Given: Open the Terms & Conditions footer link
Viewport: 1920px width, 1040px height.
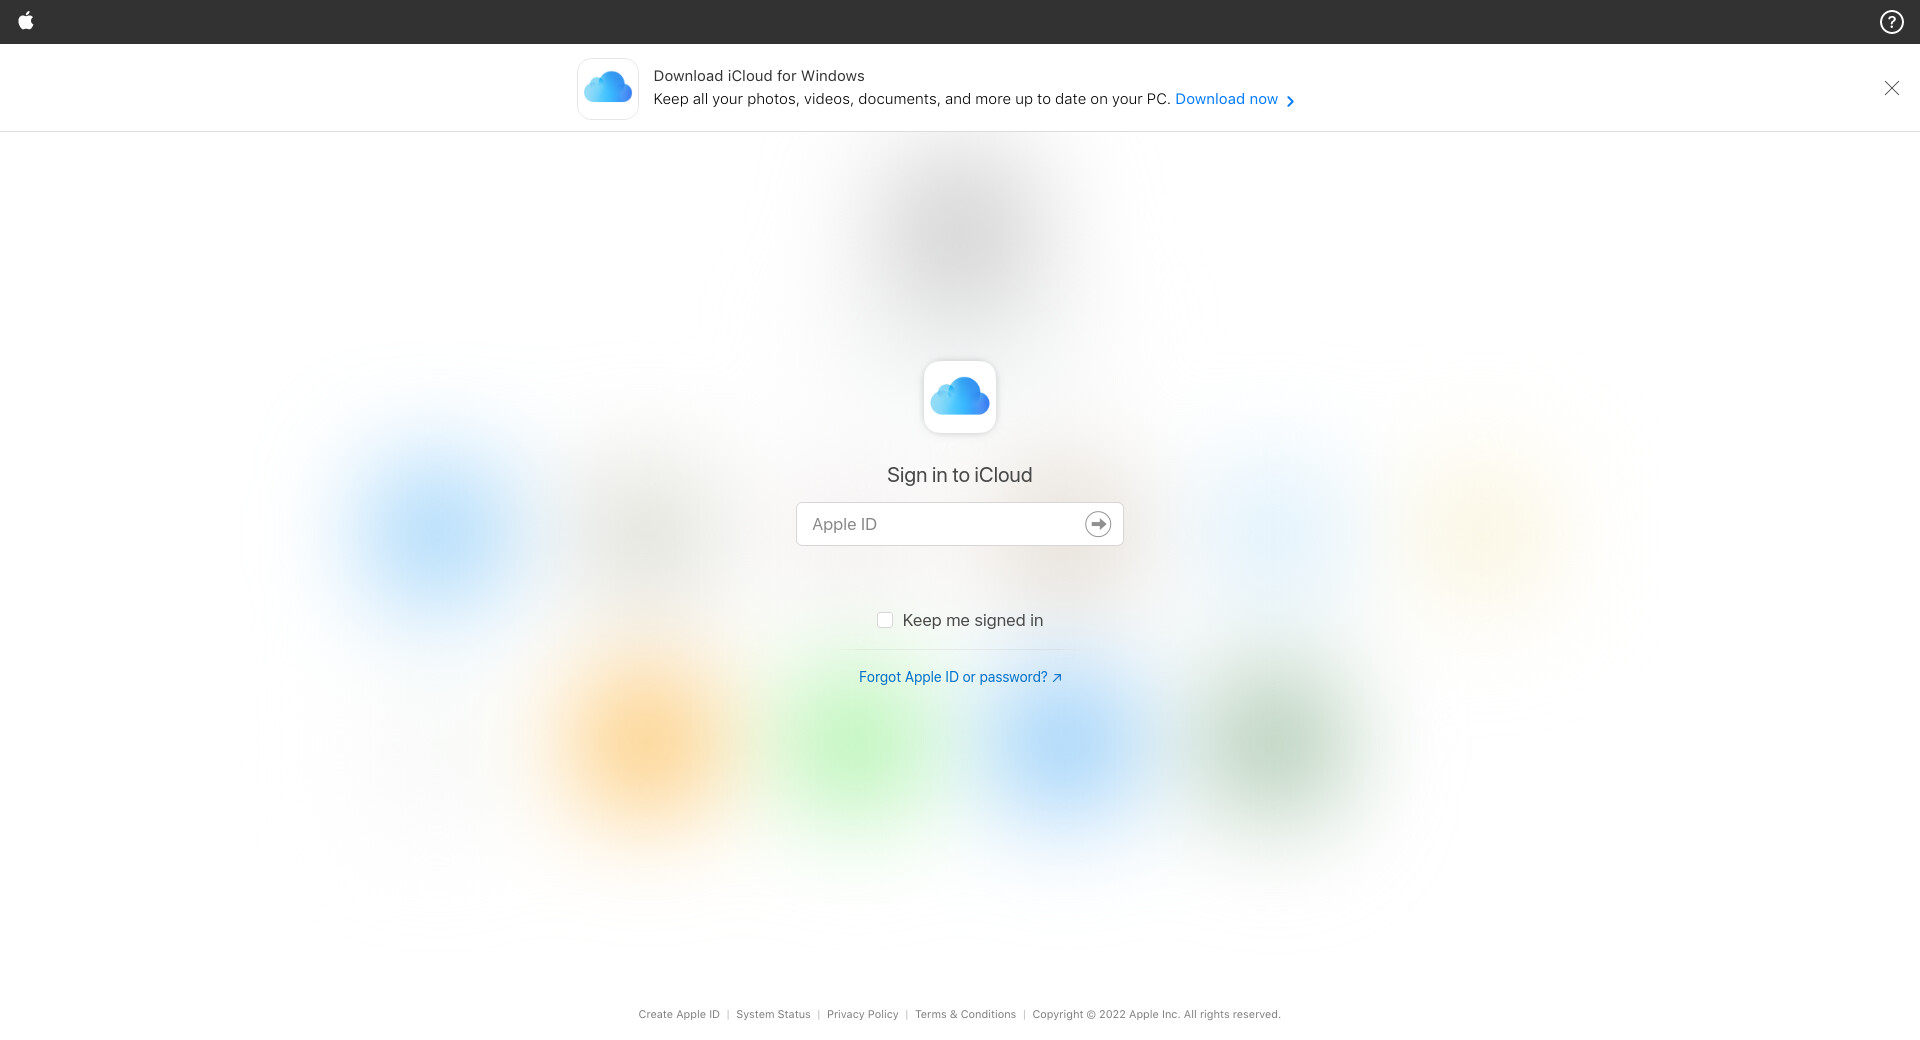Looking at the screenshot, I should tap(965, 1014).
